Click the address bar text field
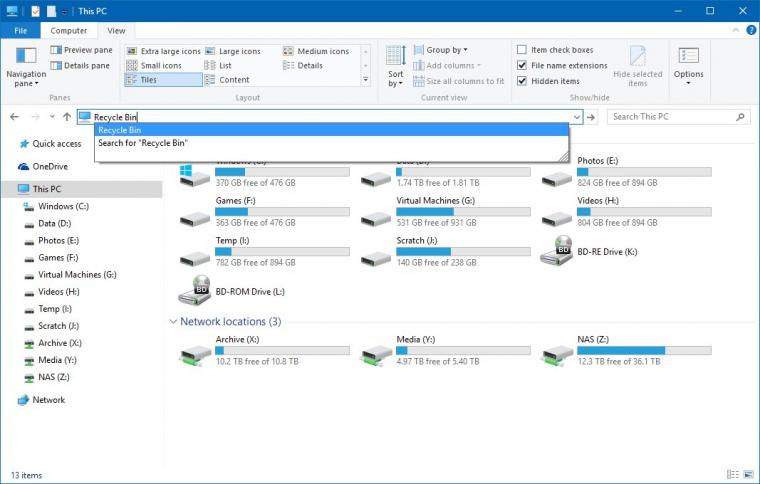Image resolution: width=760 pixels, height=484 pixels. click(330, 117)
